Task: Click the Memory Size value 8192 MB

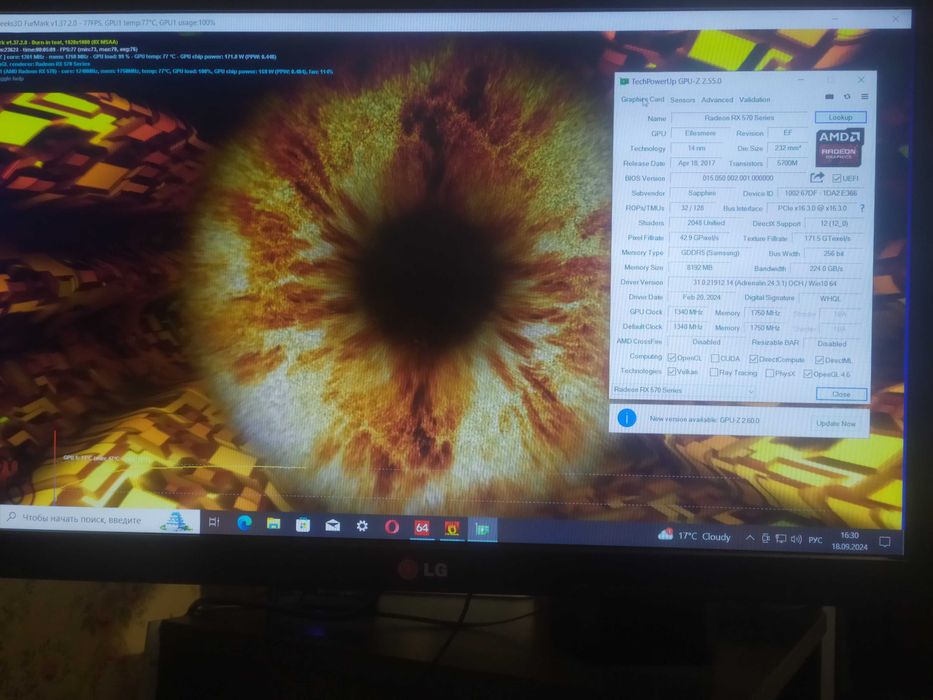Action: [x=699, y=267]
